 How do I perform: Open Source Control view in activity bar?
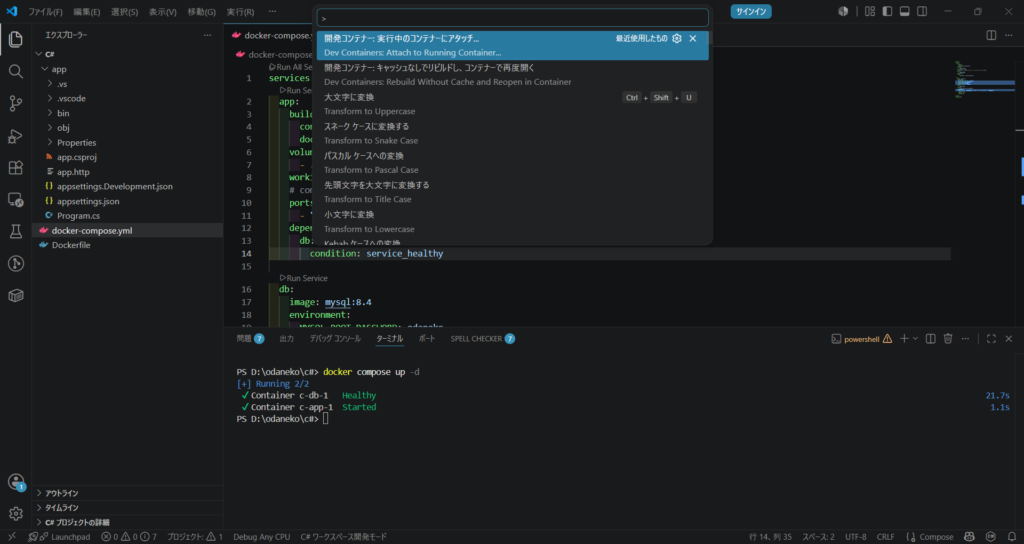point(16,103)
